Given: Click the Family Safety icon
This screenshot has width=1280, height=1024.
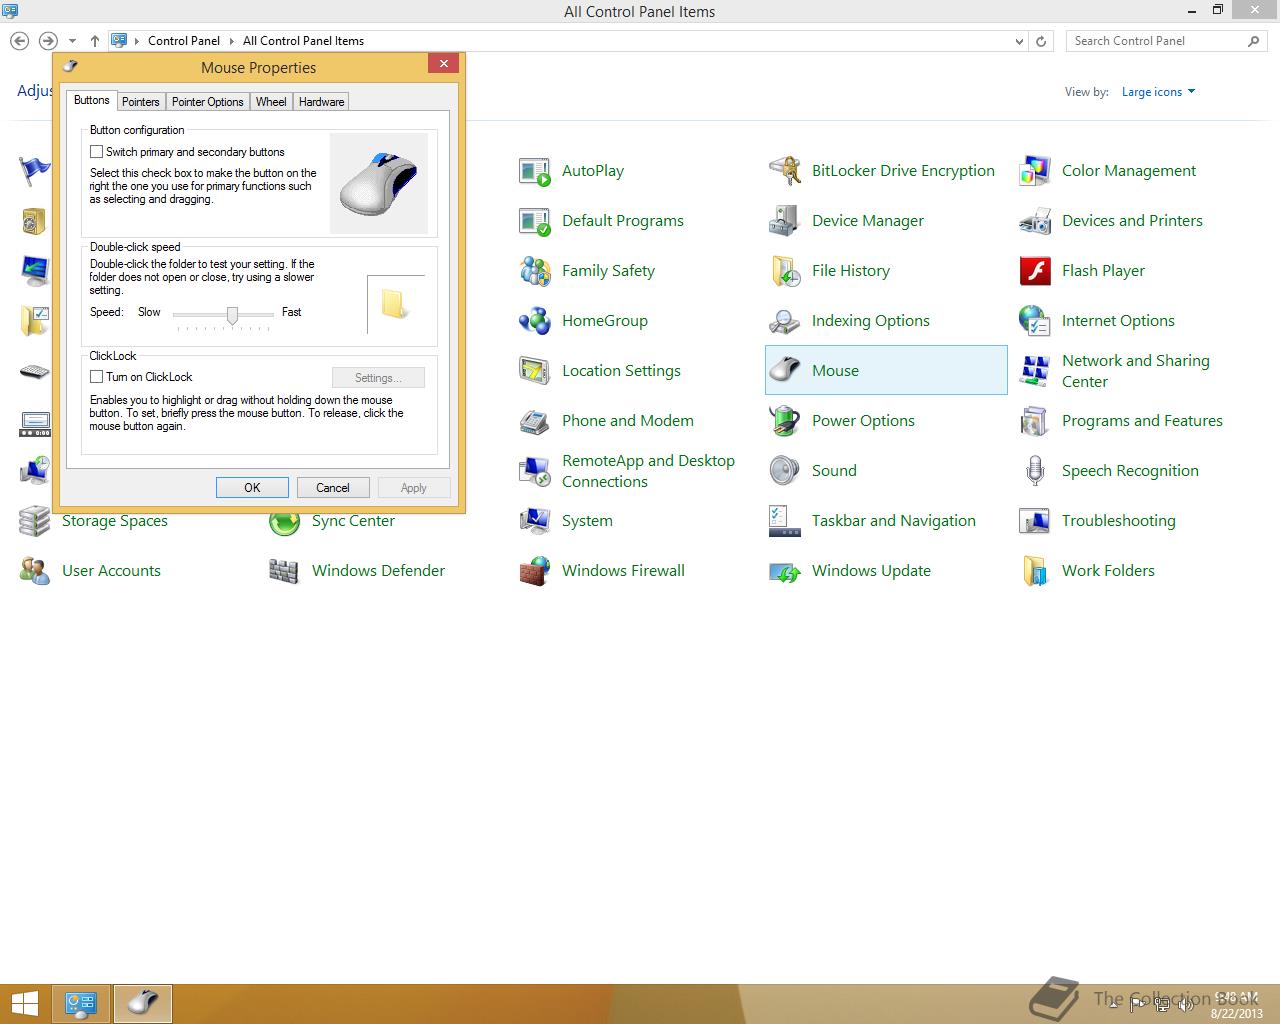Looking at the screenshot, I should coord(535,271).
